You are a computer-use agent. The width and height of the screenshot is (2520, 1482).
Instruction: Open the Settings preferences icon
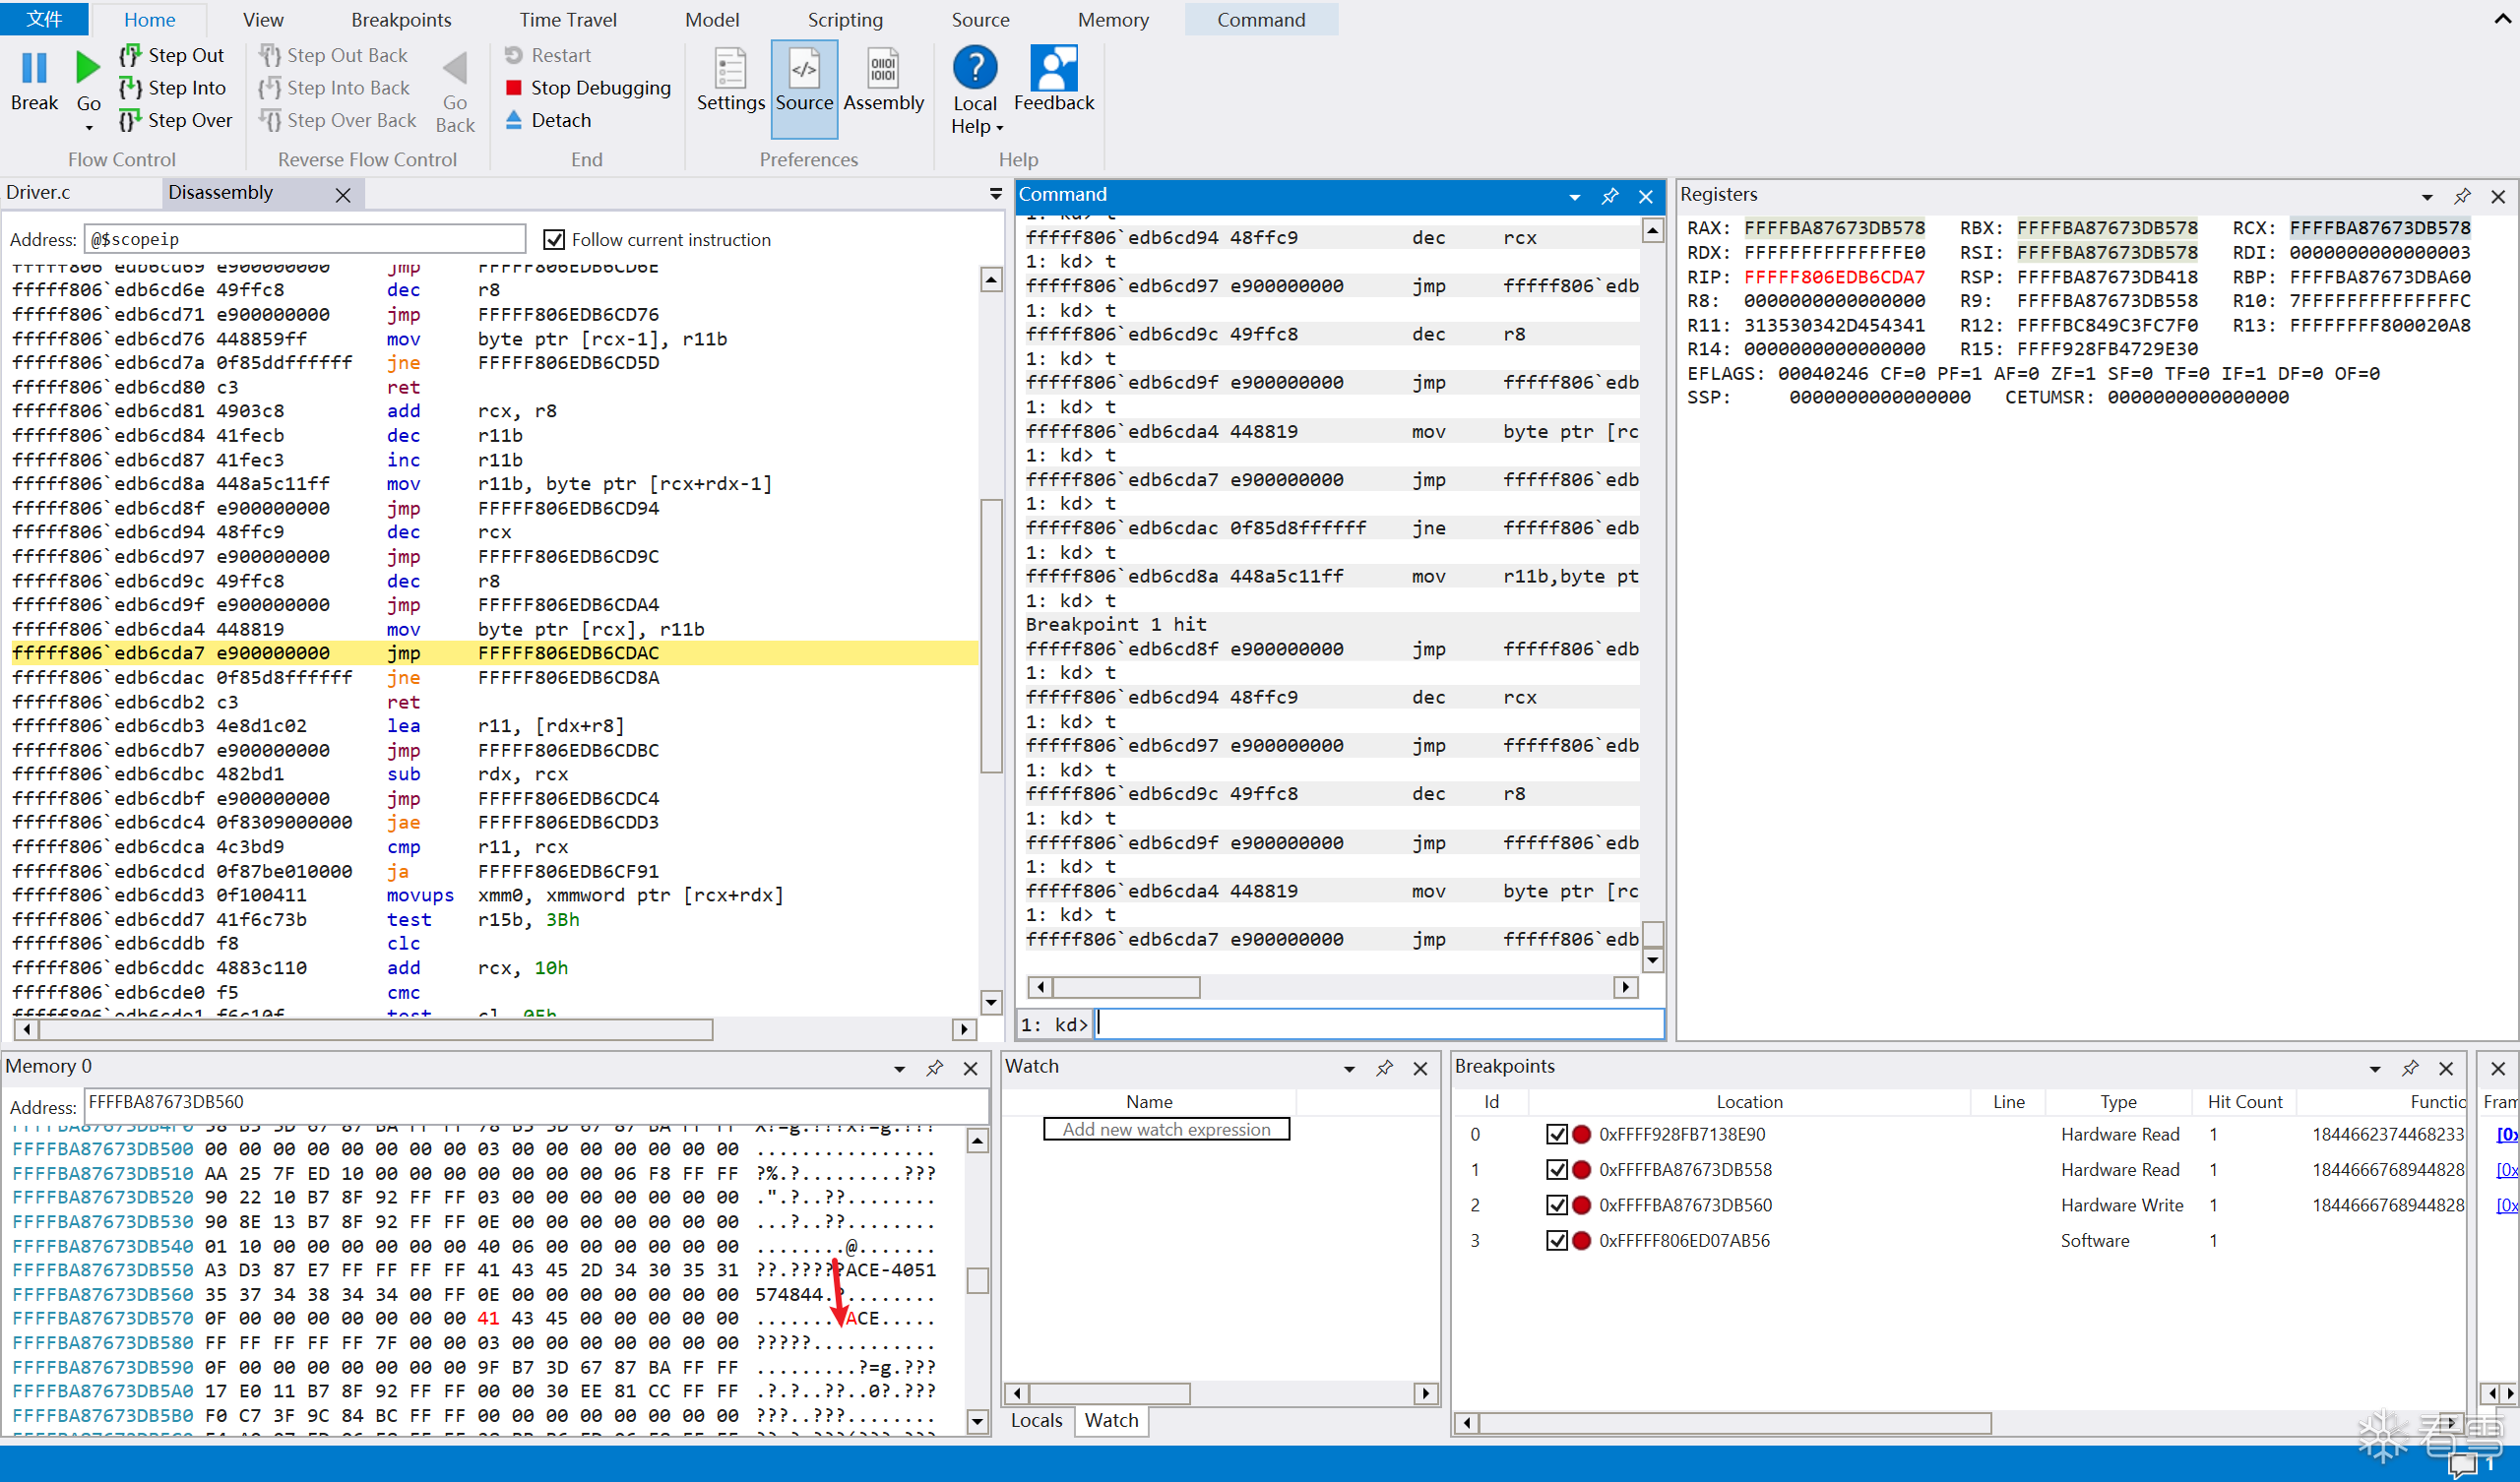(x=730, y=68)
